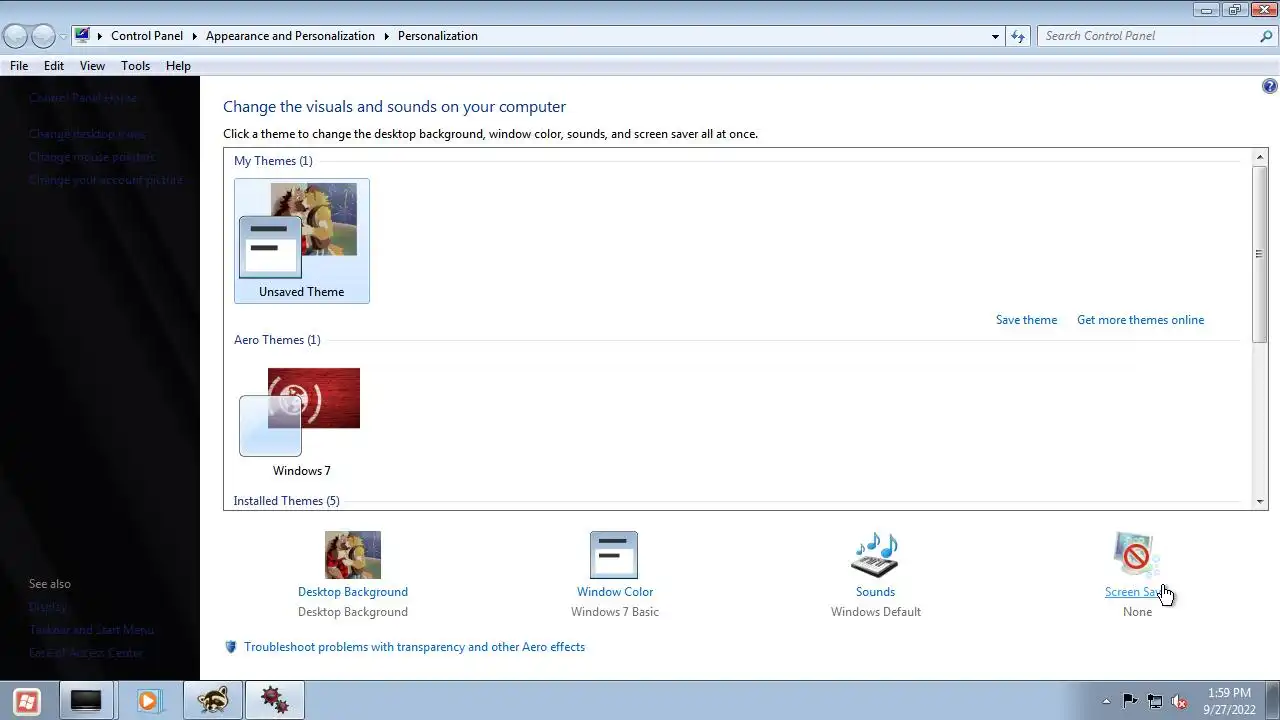Open Desktop Background settings icon
This screenshot has width=1280, height=720.
[353, 555]
